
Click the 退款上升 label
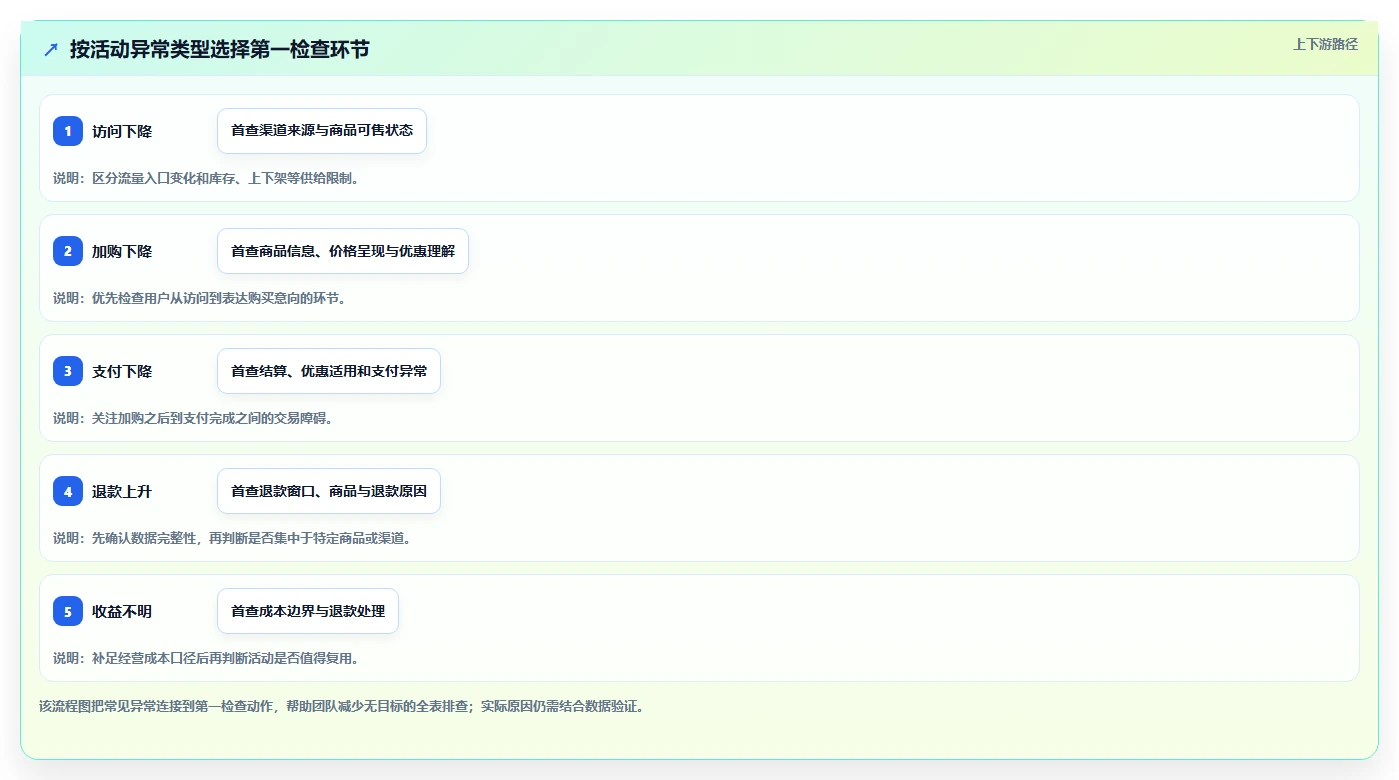pyautogui.click(x=122, y=491)
